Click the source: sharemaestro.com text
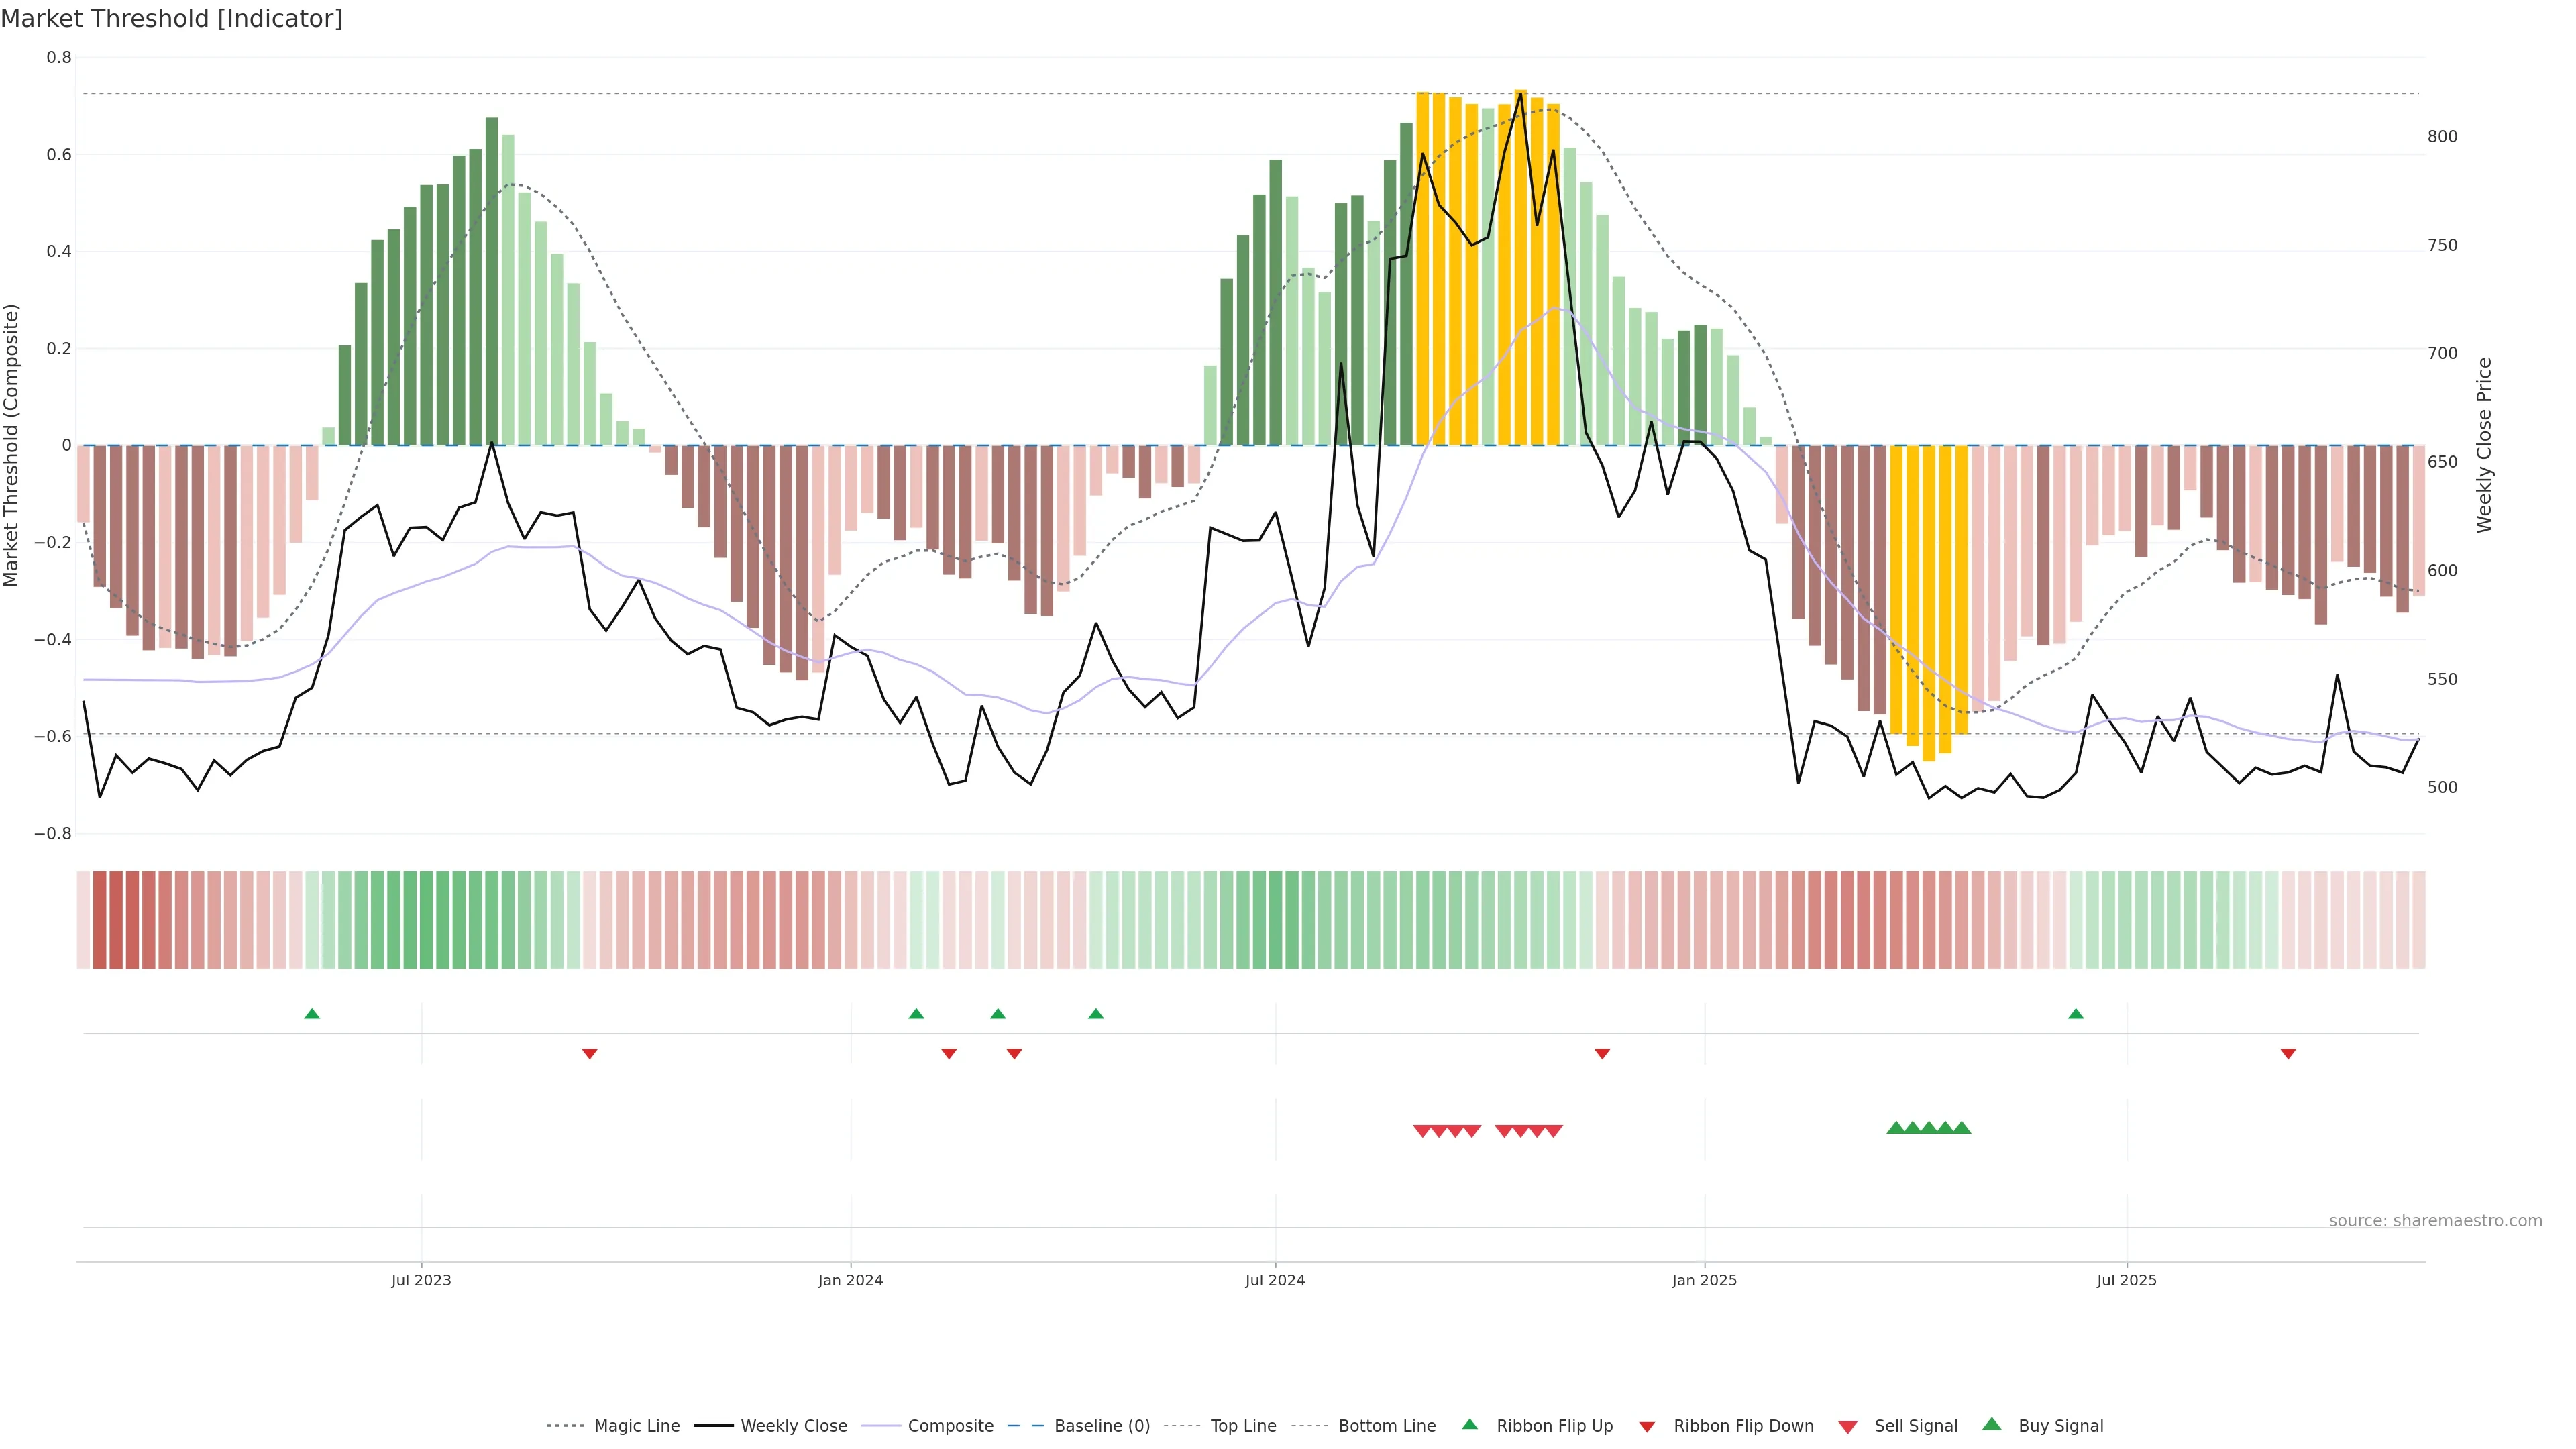The height and width of the screenshot is (1449, 2576). point(2435,1221)
